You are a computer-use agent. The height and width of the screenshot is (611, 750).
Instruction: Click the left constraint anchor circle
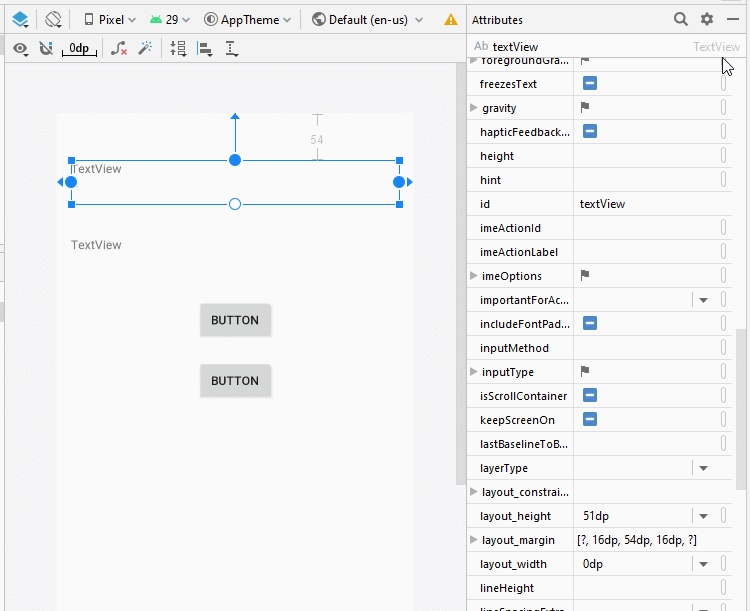point(71,182)
